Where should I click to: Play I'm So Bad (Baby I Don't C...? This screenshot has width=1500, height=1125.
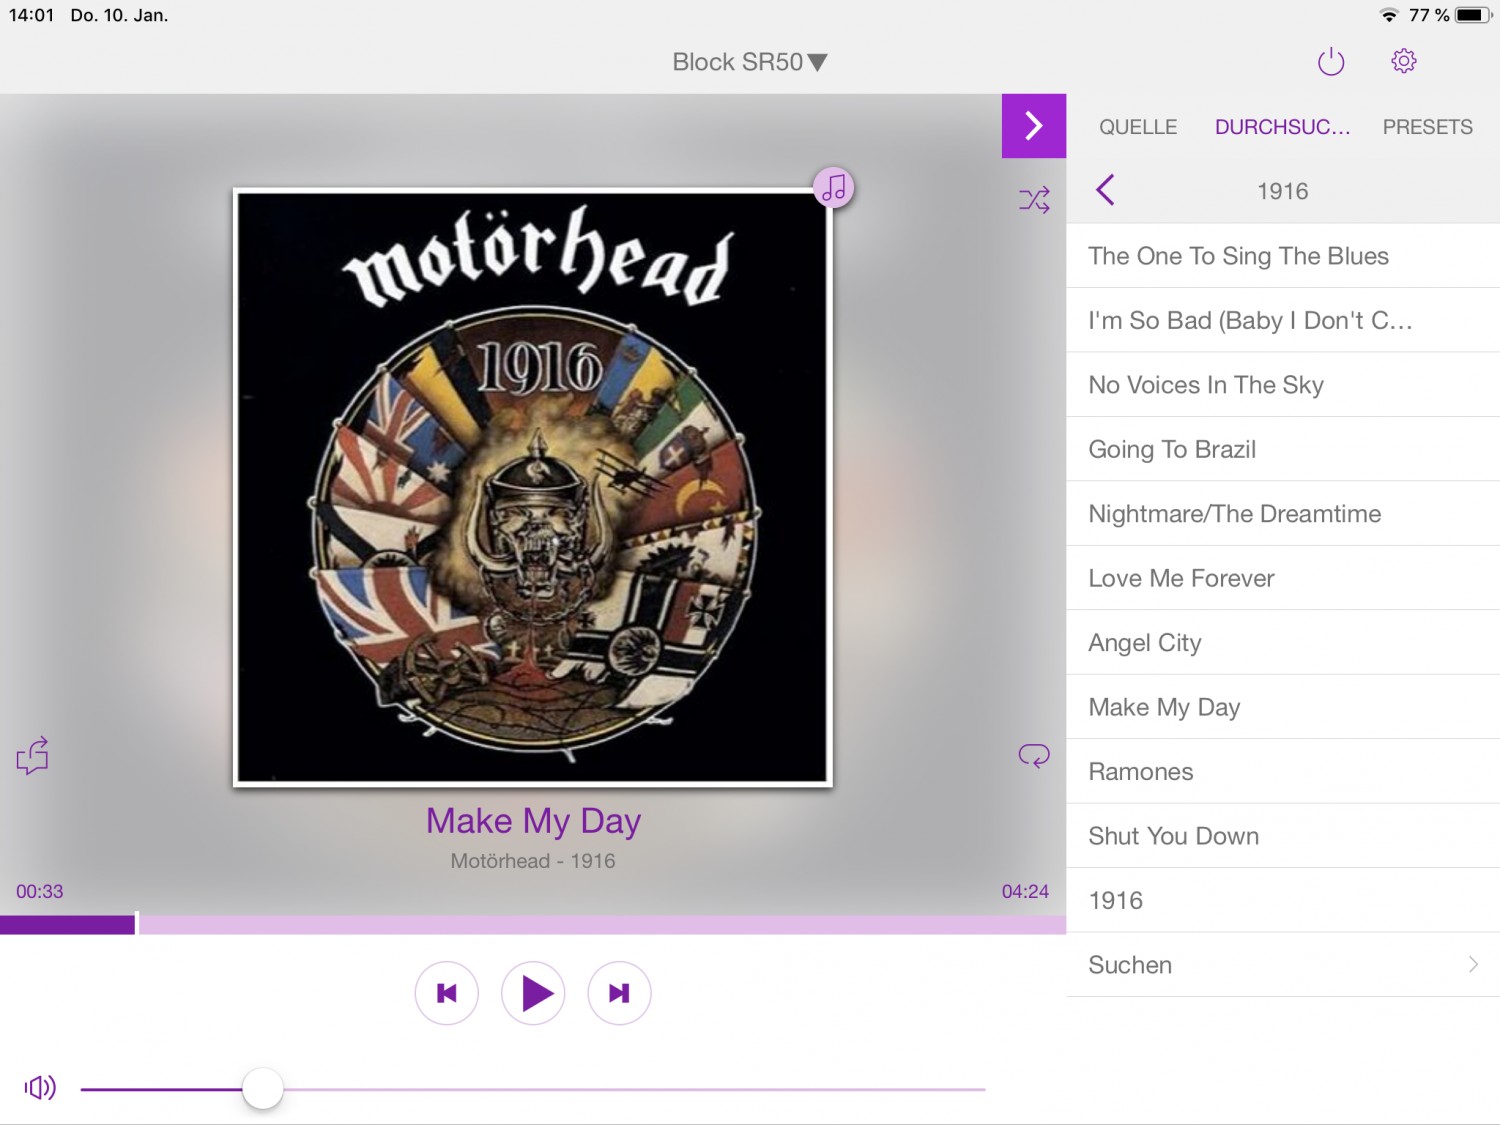(1283, 320)
